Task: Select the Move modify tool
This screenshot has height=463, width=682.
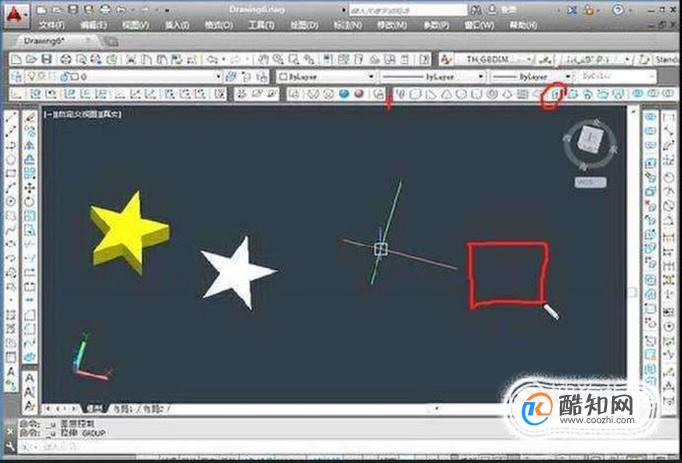Action: pos(30,188)
